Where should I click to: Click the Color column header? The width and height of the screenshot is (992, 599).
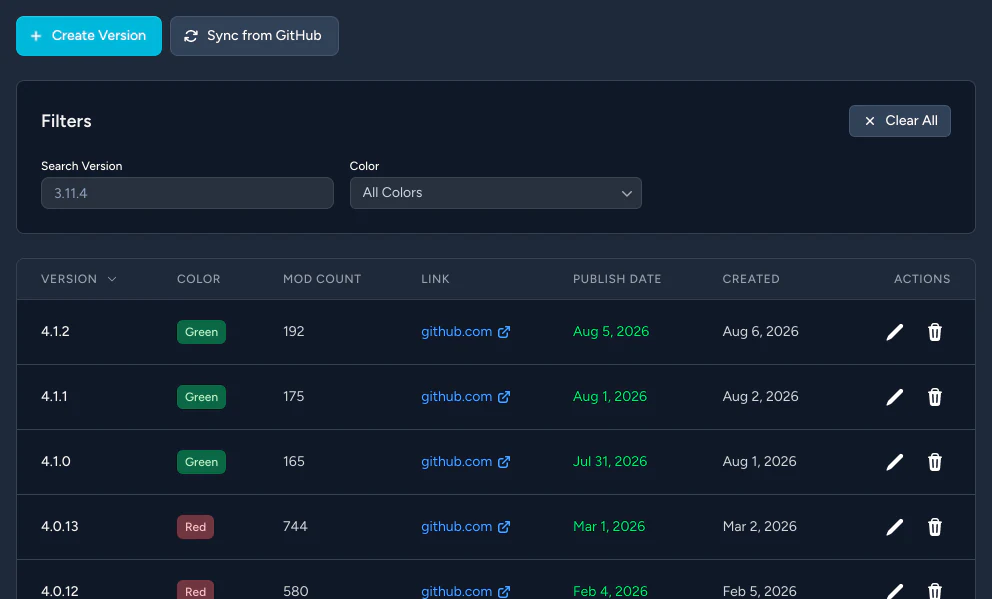[x=199, y=279]
